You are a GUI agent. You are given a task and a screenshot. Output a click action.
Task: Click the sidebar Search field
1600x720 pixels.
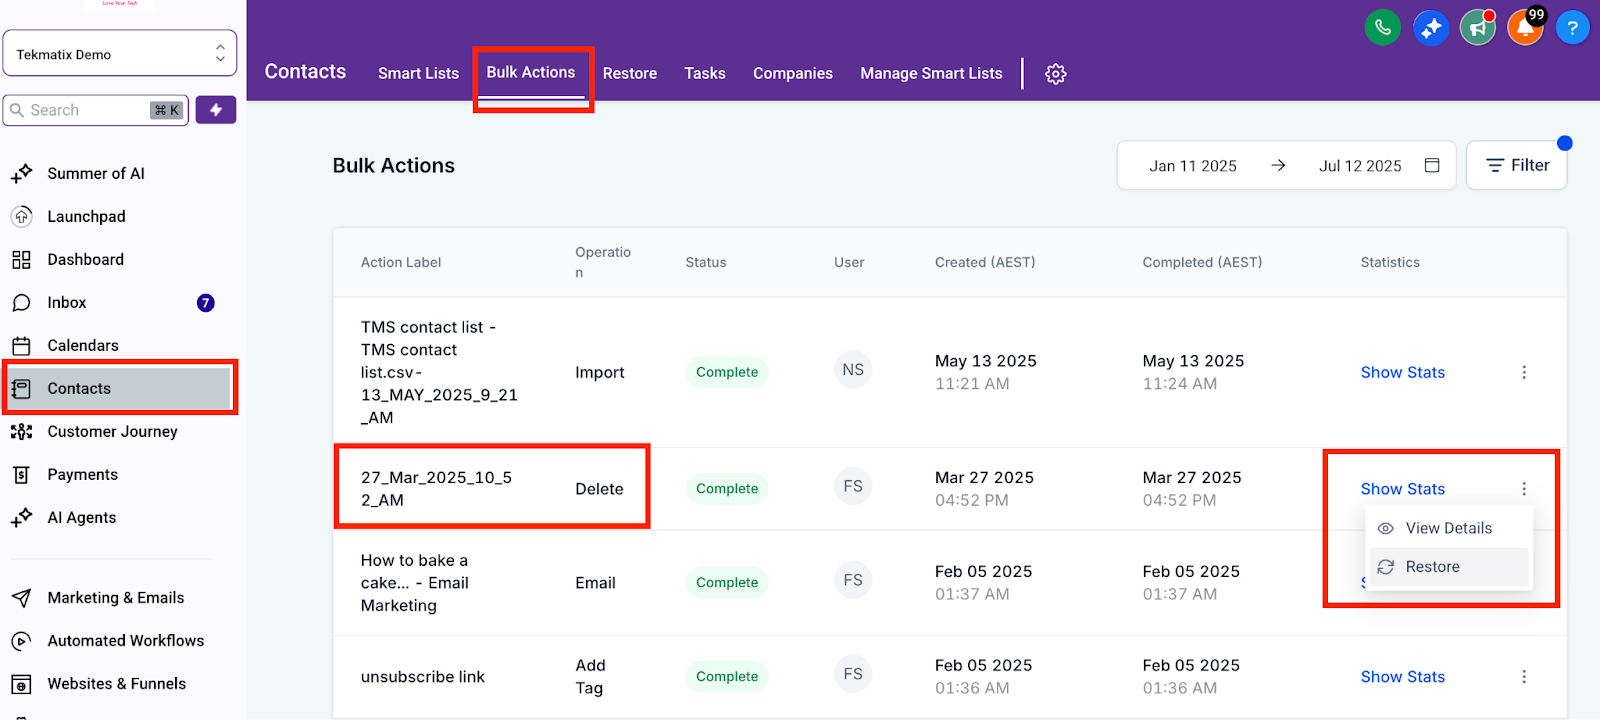96,110
